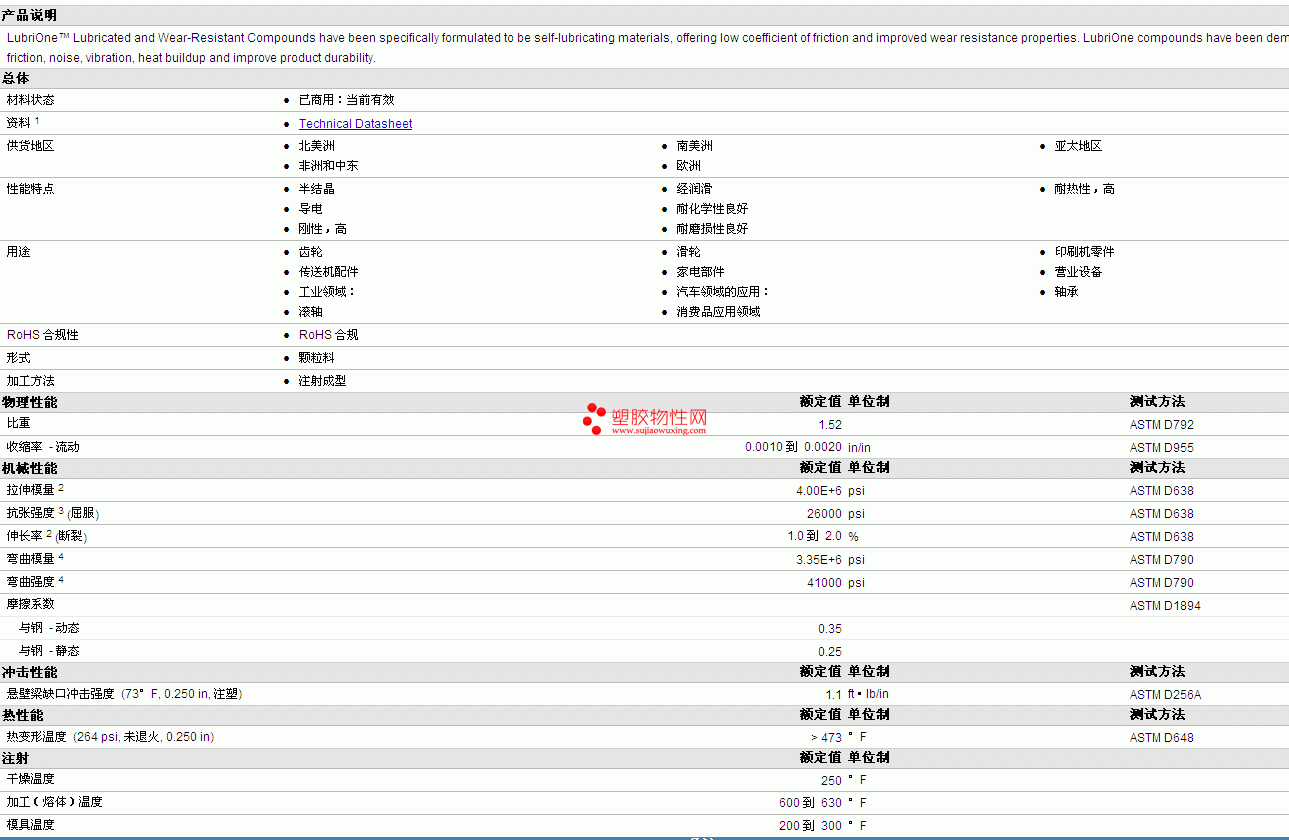Click the "用途" row label

pos(19,252)
